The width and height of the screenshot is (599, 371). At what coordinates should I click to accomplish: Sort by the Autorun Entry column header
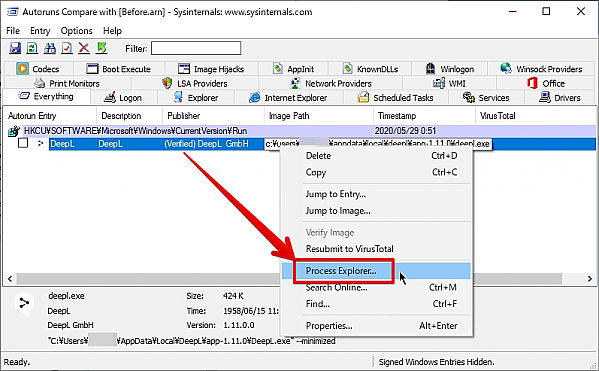[x=50, y=116]
